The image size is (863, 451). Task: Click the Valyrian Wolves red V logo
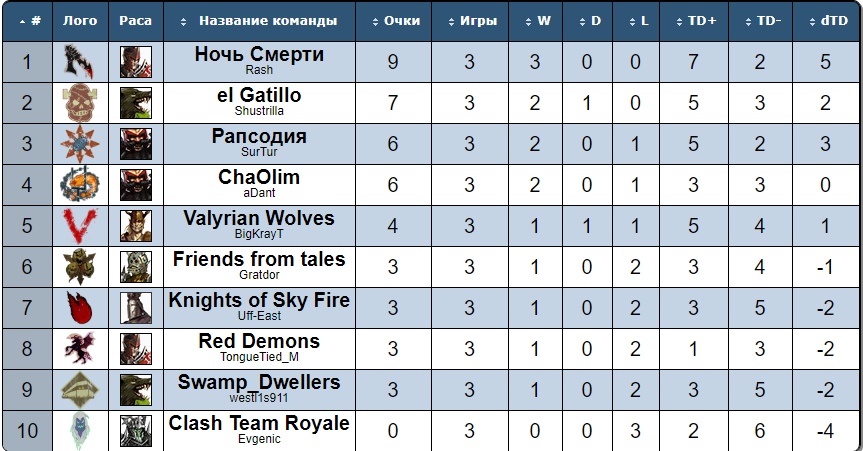(80, 226)
